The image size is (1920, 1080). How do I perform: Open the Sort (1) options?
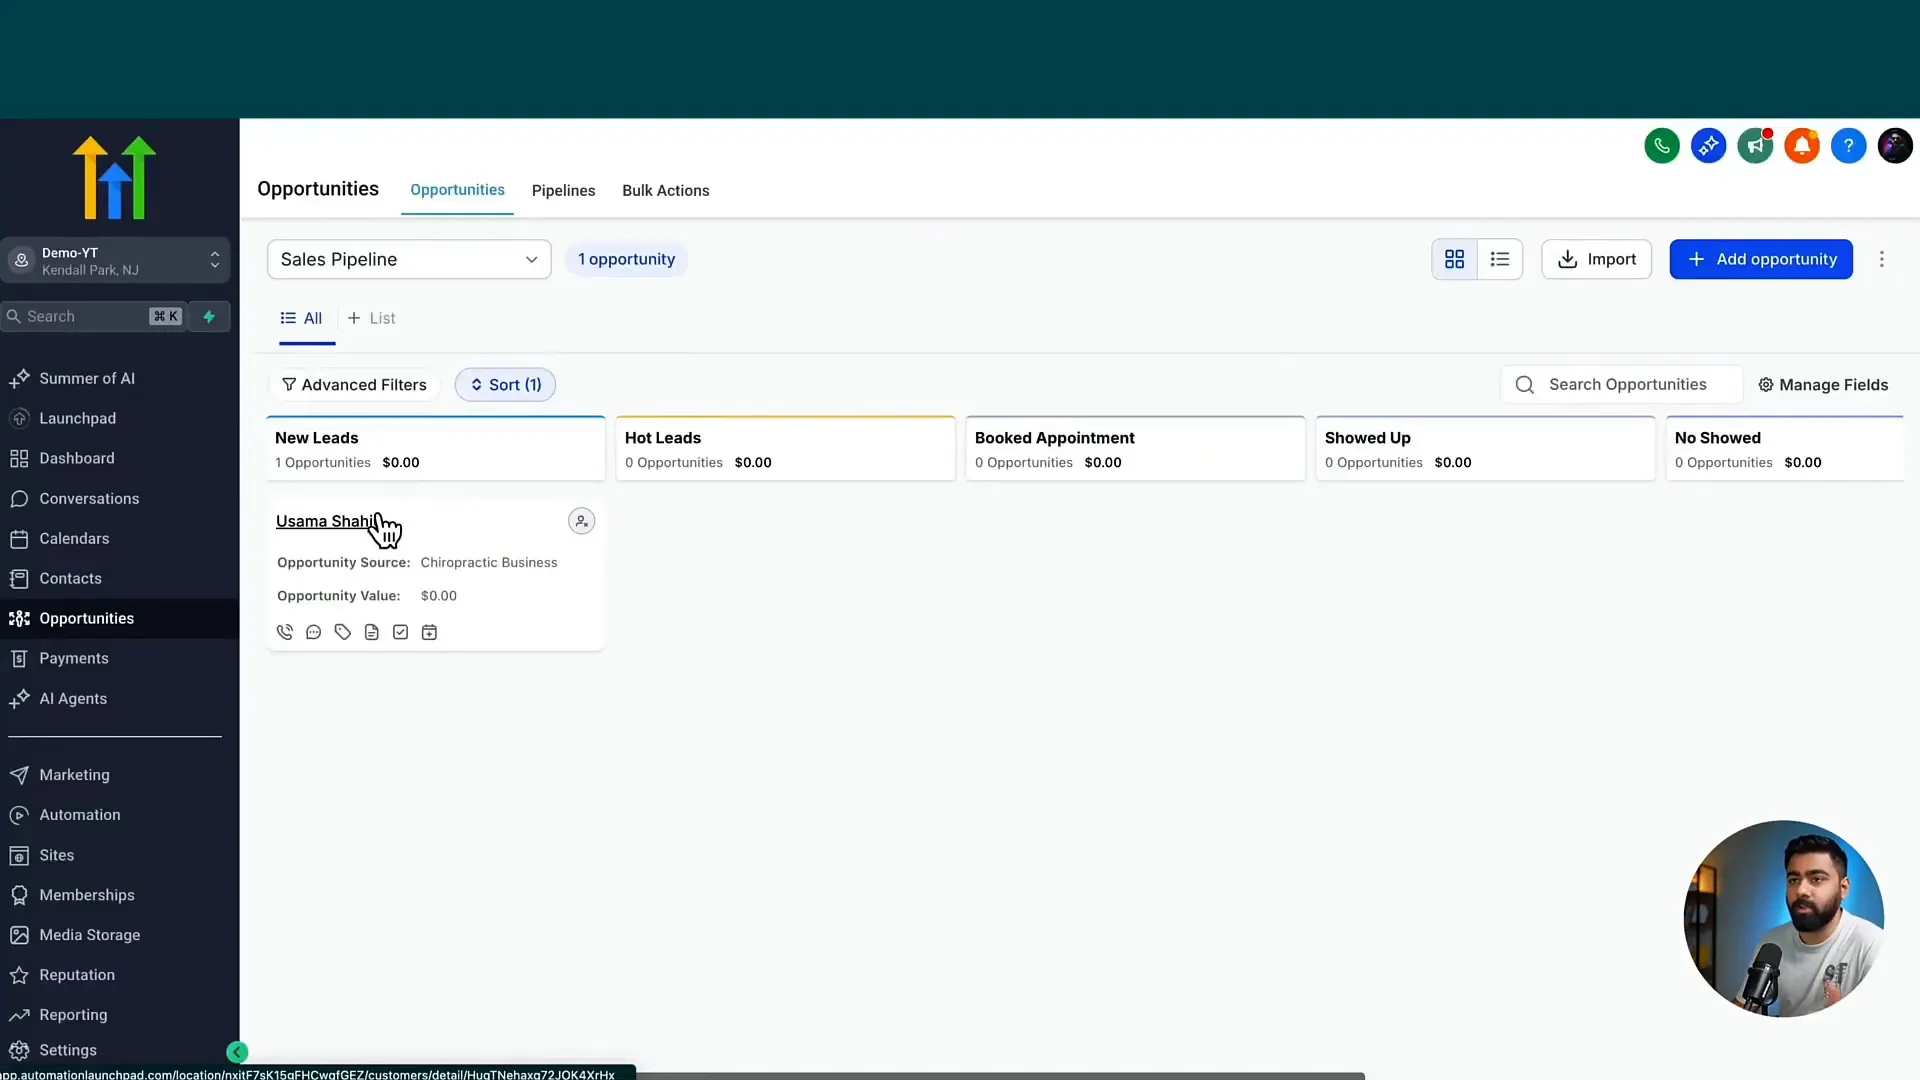[505, 385]
